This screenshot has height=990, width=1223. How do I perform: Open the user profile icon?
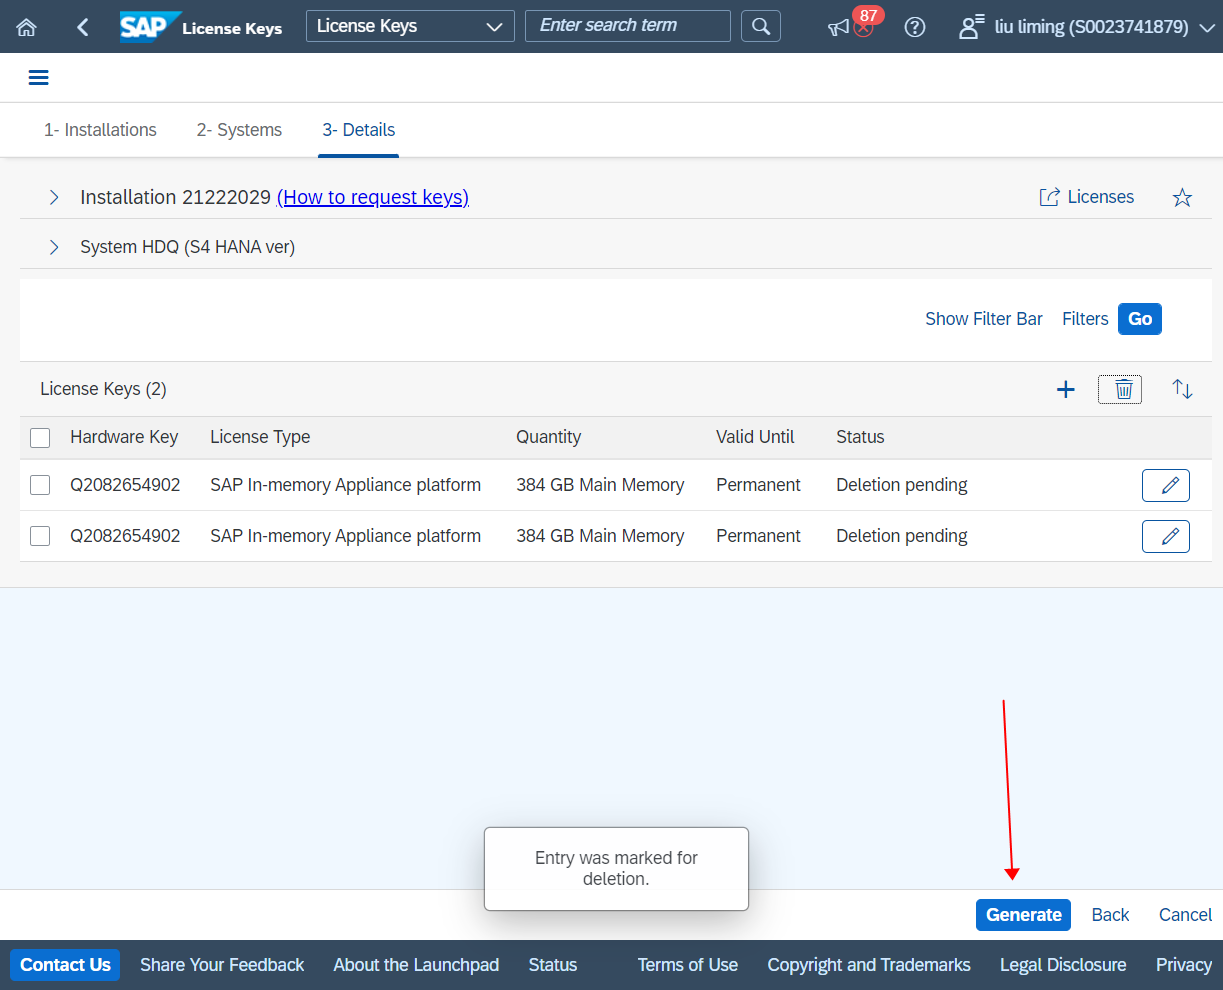coord(970,27)
